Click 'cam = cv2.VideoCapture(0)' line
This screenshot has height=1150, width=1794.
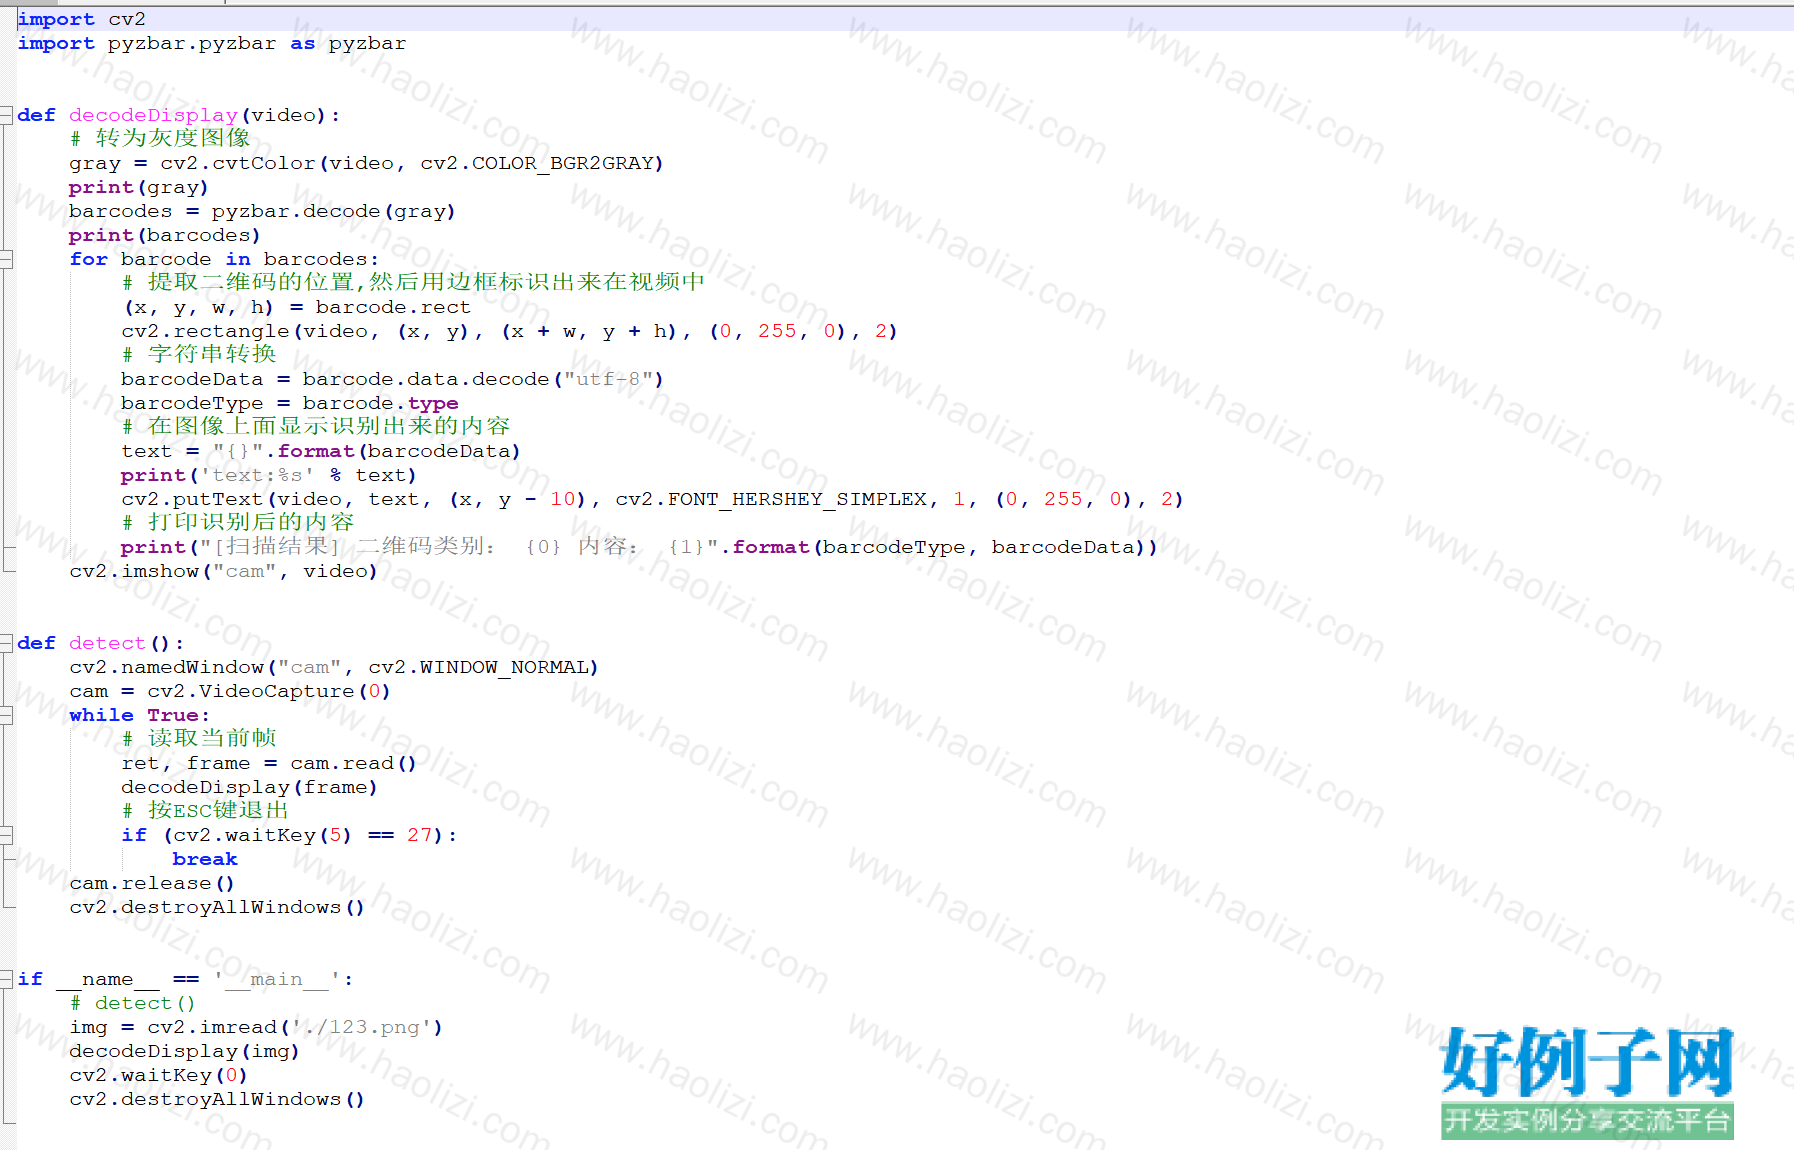pyautogui.click(x=230, y=691)
